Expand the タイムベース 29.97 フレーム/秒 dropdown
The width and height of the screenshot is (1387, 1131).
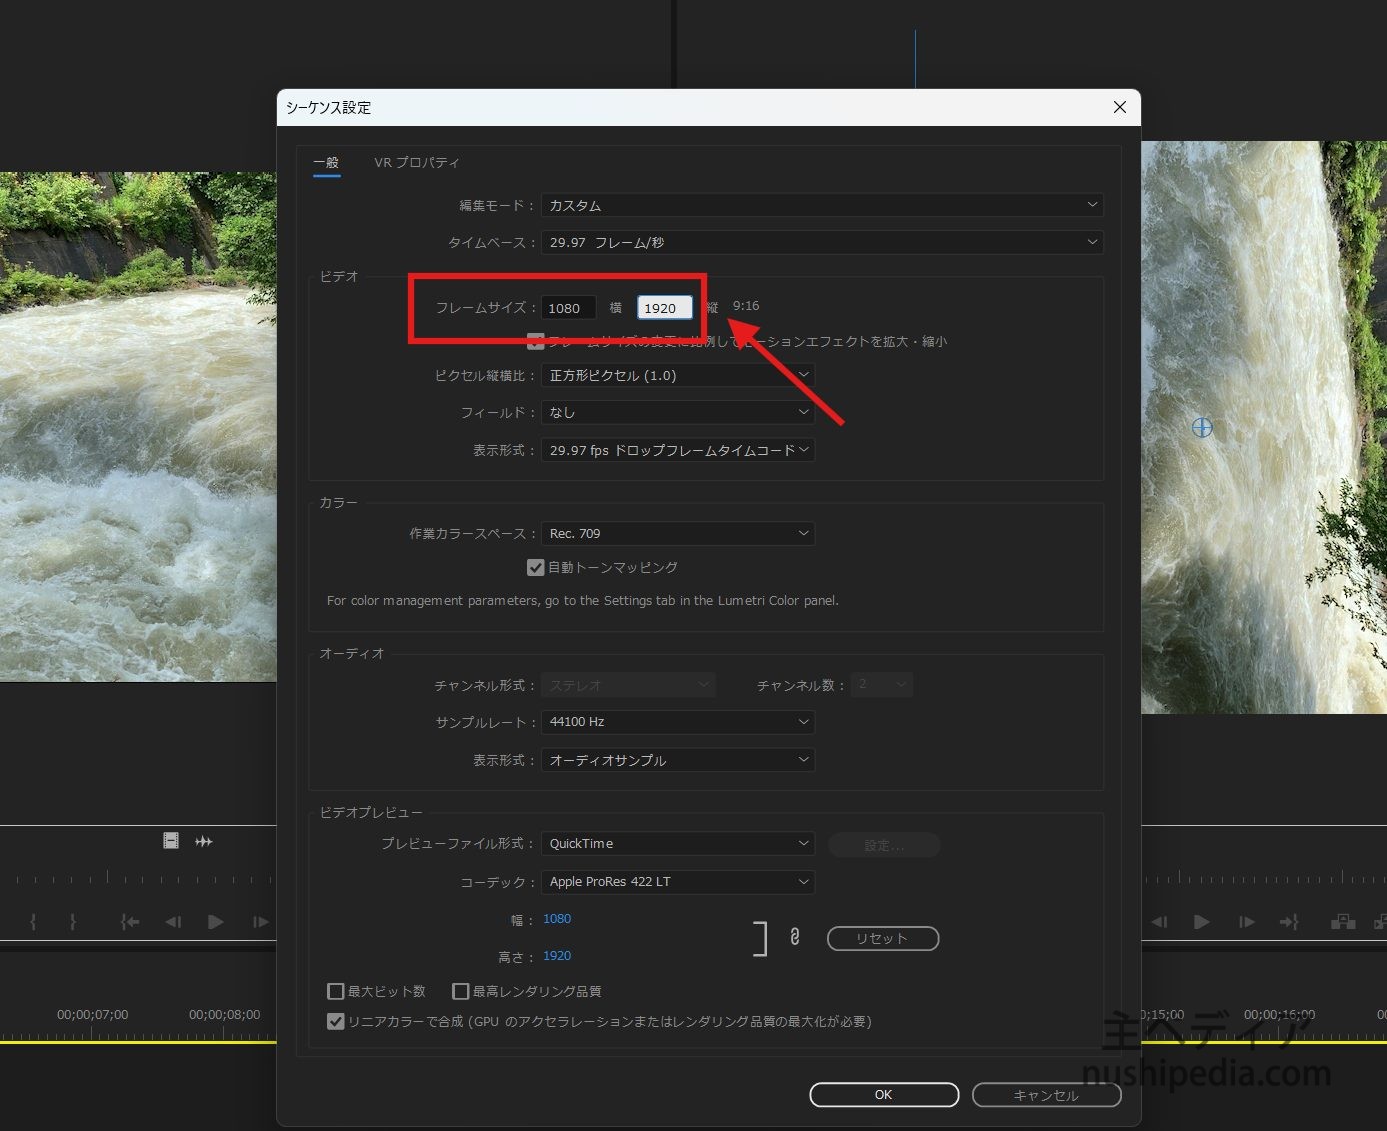click(x=822, y=242)
